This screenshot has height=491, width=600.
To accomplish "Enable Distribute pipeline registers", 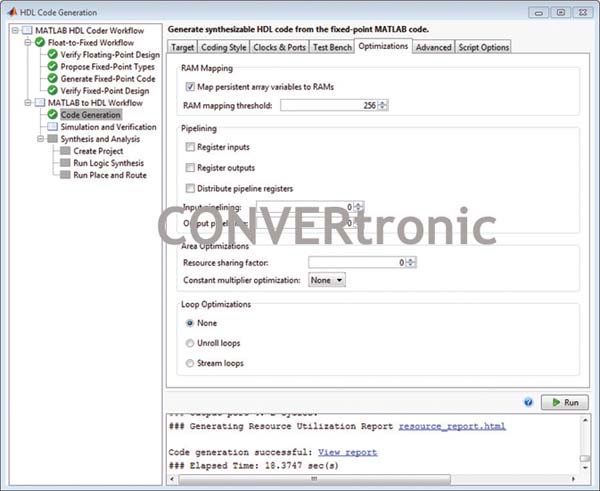I will coord(190,188).
